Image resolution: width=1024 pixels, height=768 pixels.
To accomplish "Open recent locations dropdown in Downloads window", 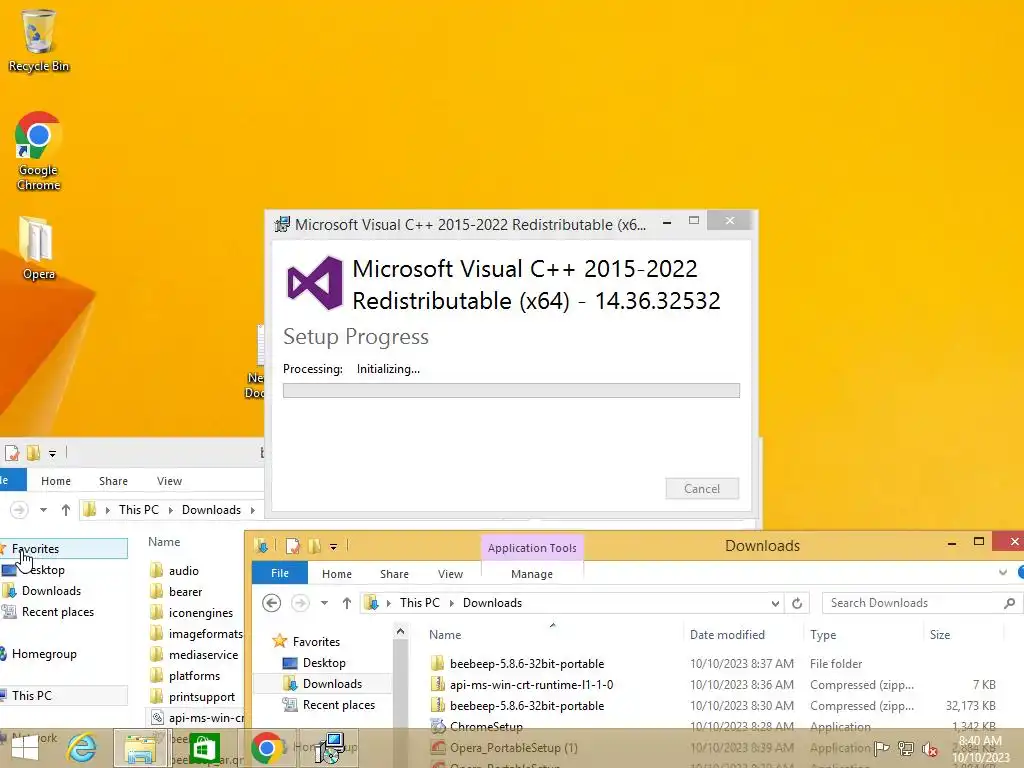I will point(324,603).
